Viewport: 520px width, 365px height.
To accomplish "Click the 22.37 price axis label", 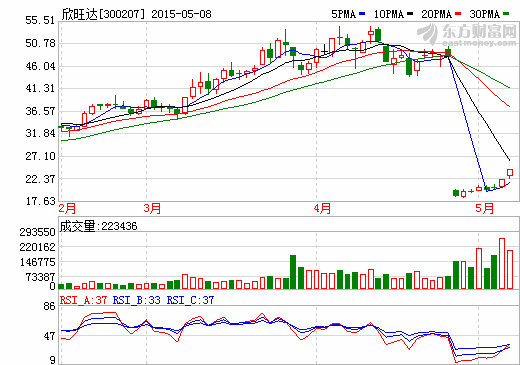I will click(x=40, y=179).
